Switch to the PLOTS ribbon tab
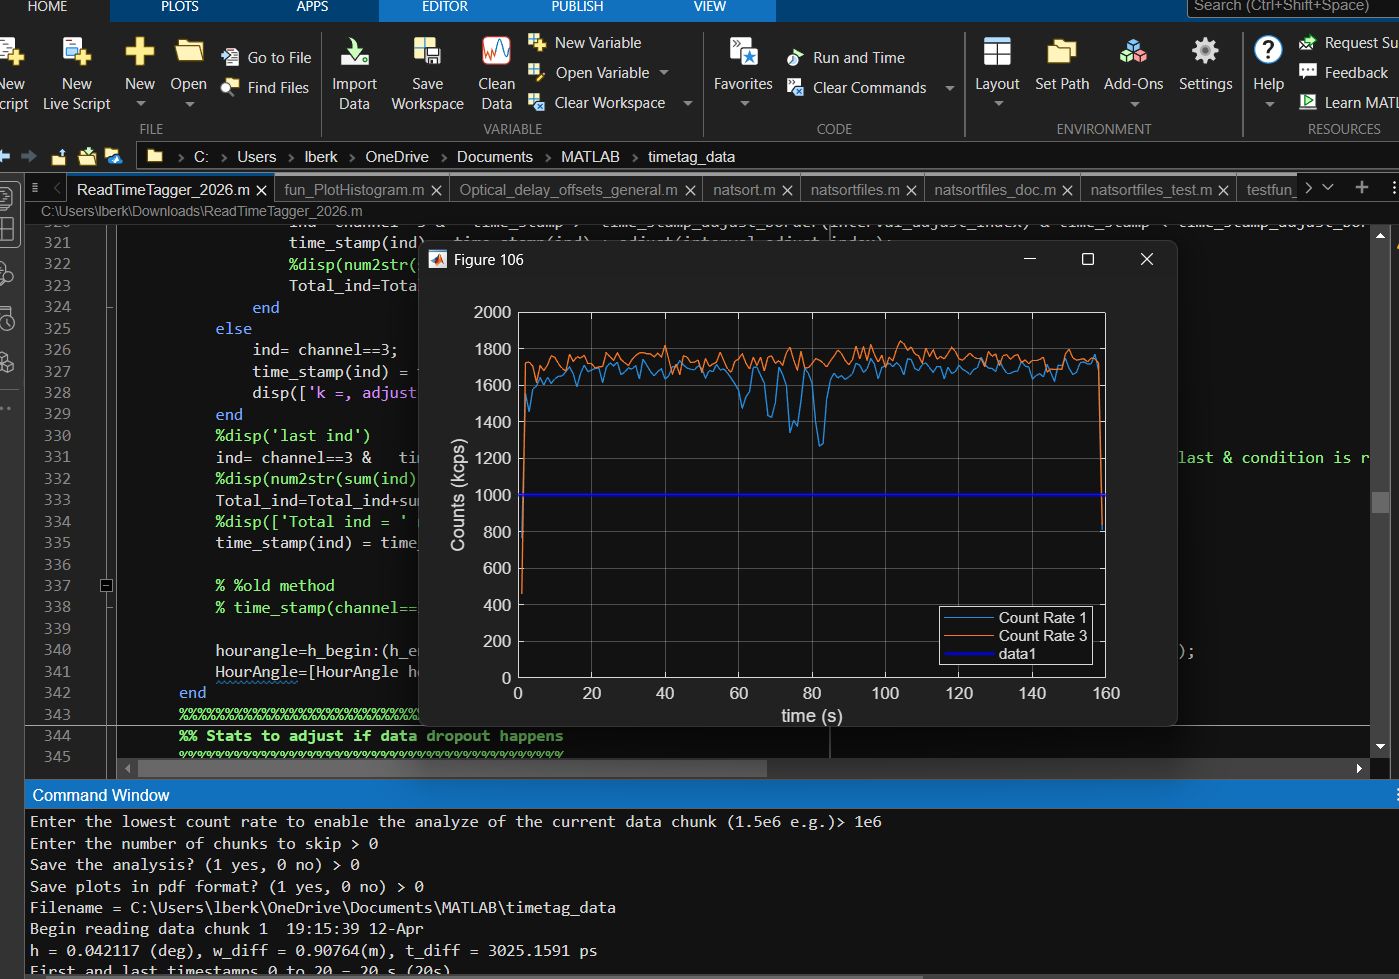 coord(179,7)
